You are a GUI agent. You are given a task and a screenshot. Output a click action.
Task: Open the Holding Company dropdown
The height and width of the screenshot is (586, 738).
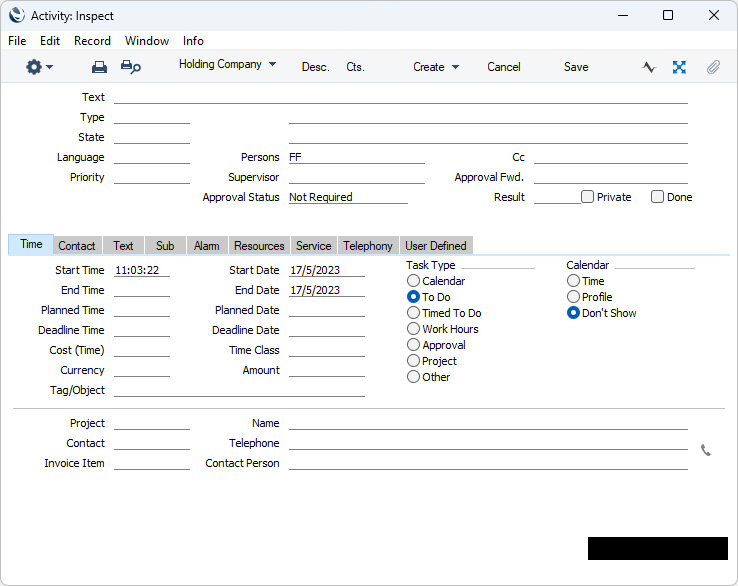[227, 64]
